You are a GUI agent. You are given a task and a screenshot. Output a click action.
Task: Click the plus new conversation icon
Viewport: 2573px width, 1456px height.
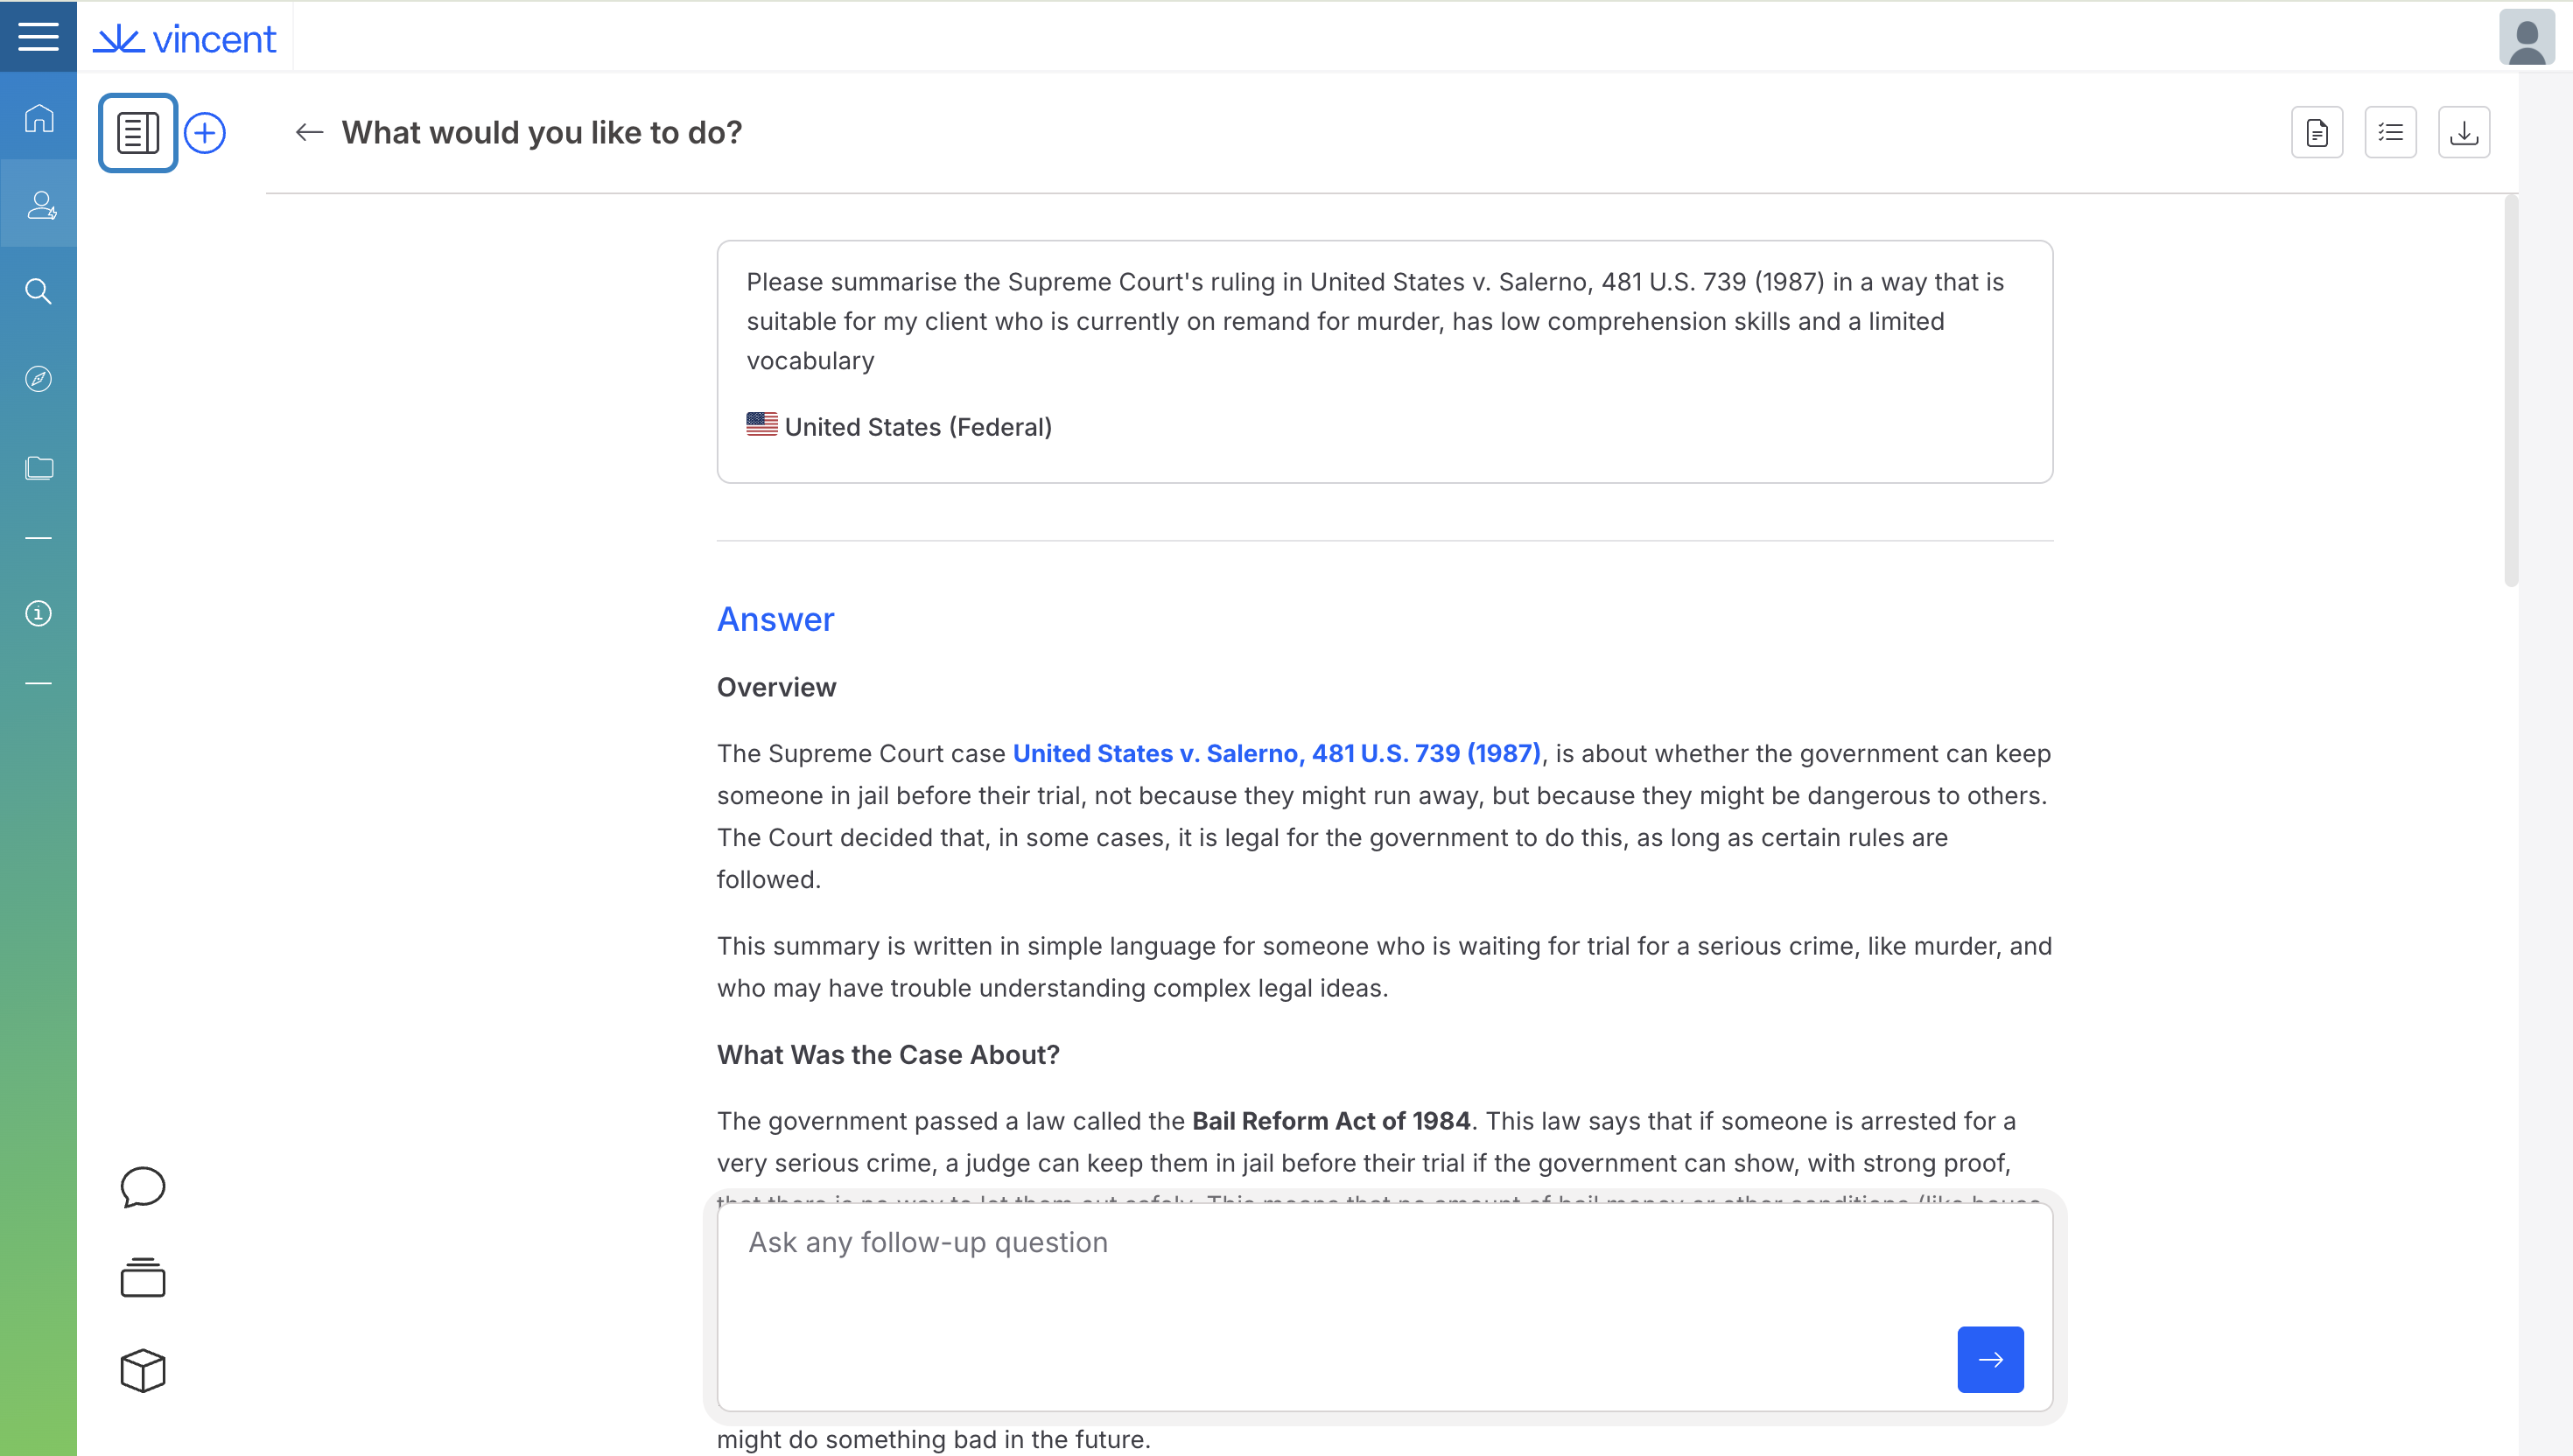205,133
